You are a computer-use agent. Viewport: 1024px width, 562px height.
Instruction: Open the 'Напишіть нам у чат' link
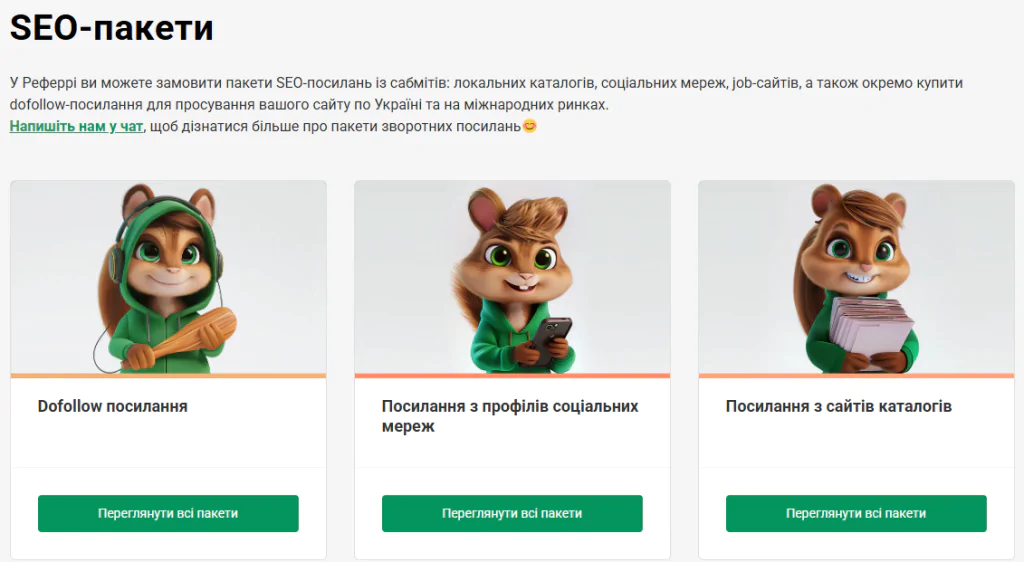[76, 126]
